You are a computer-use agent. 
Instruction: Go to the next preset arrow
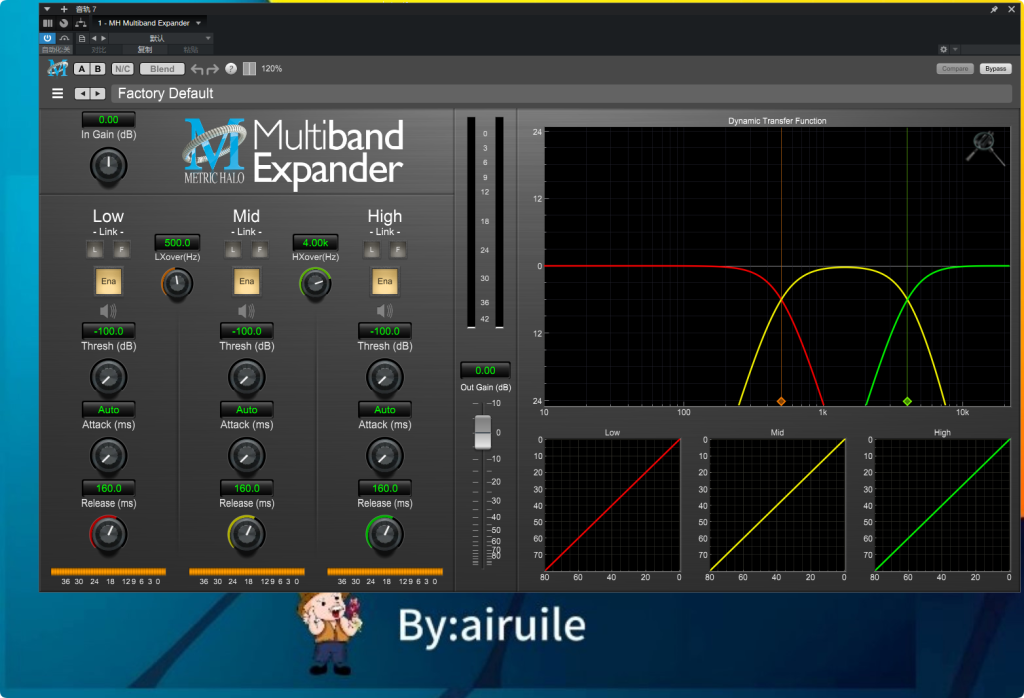pos(97,93)
